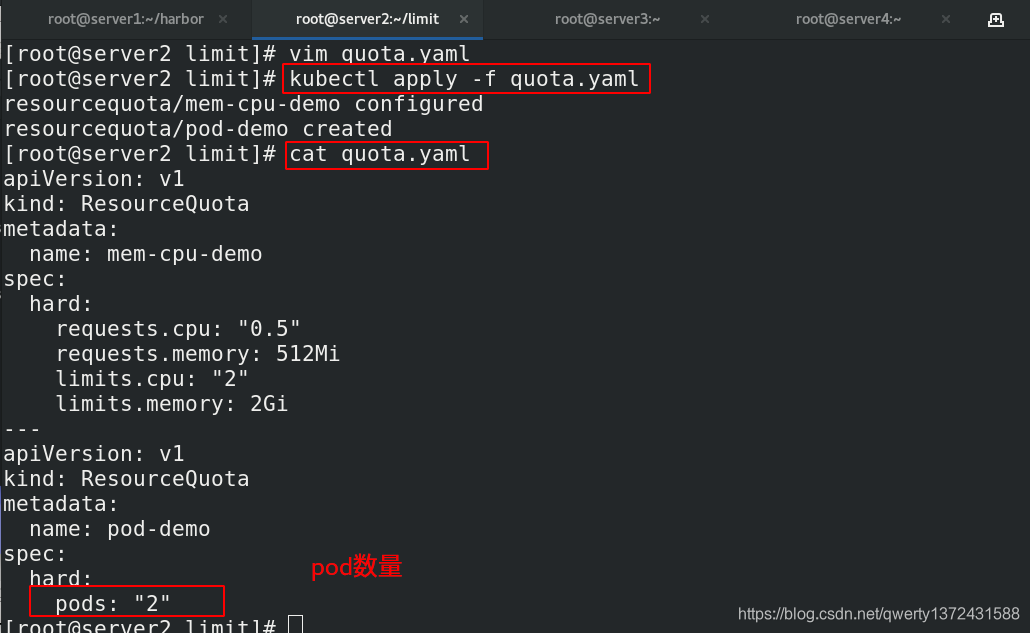Click the 'limits.memory: 2Gi' line

[171, 404]
